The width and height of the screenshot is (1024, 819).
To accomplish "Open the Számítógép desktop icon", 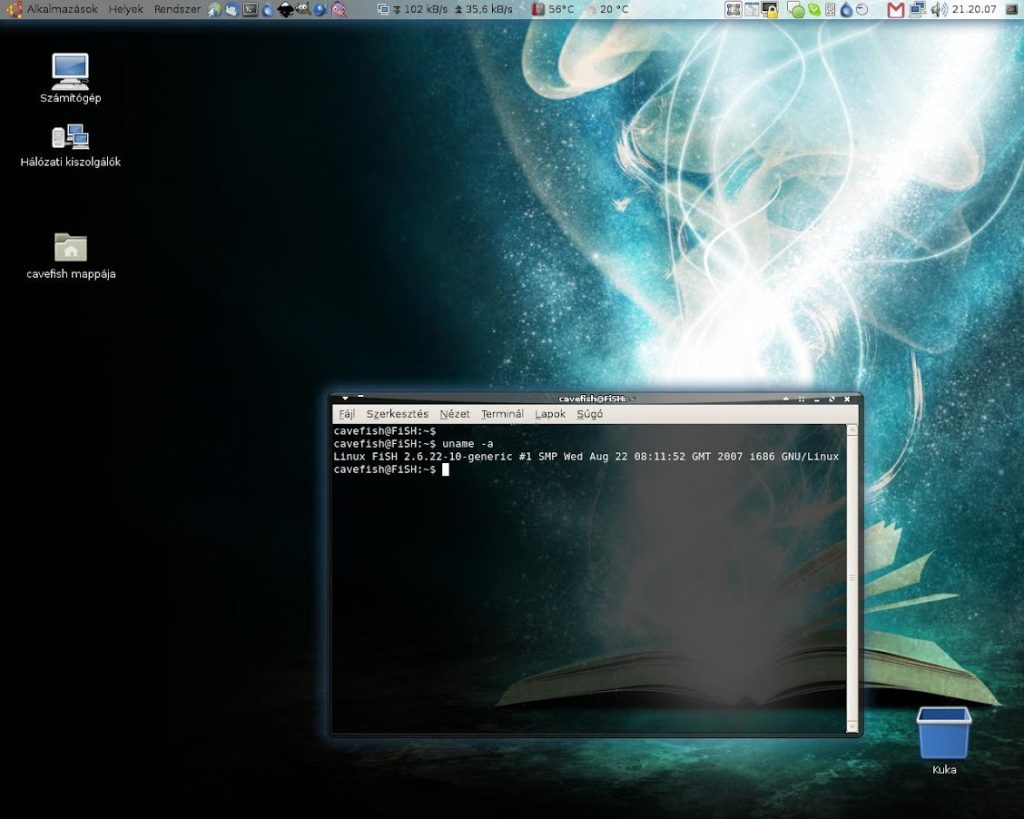I will click(70, 72).
